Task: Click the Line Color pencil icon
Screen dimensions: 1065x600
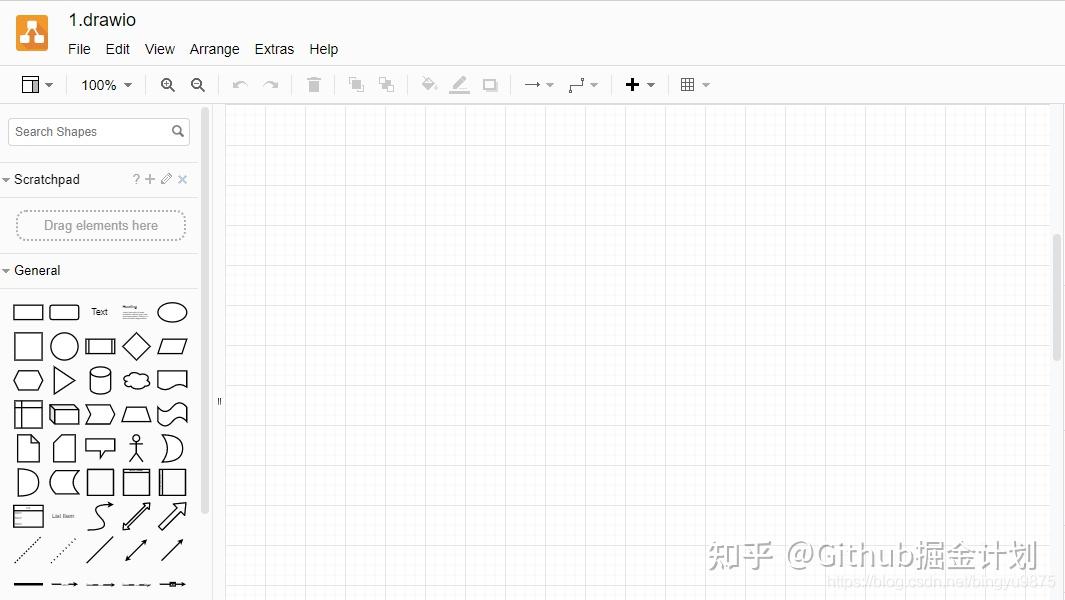Action: click(460, 85)
